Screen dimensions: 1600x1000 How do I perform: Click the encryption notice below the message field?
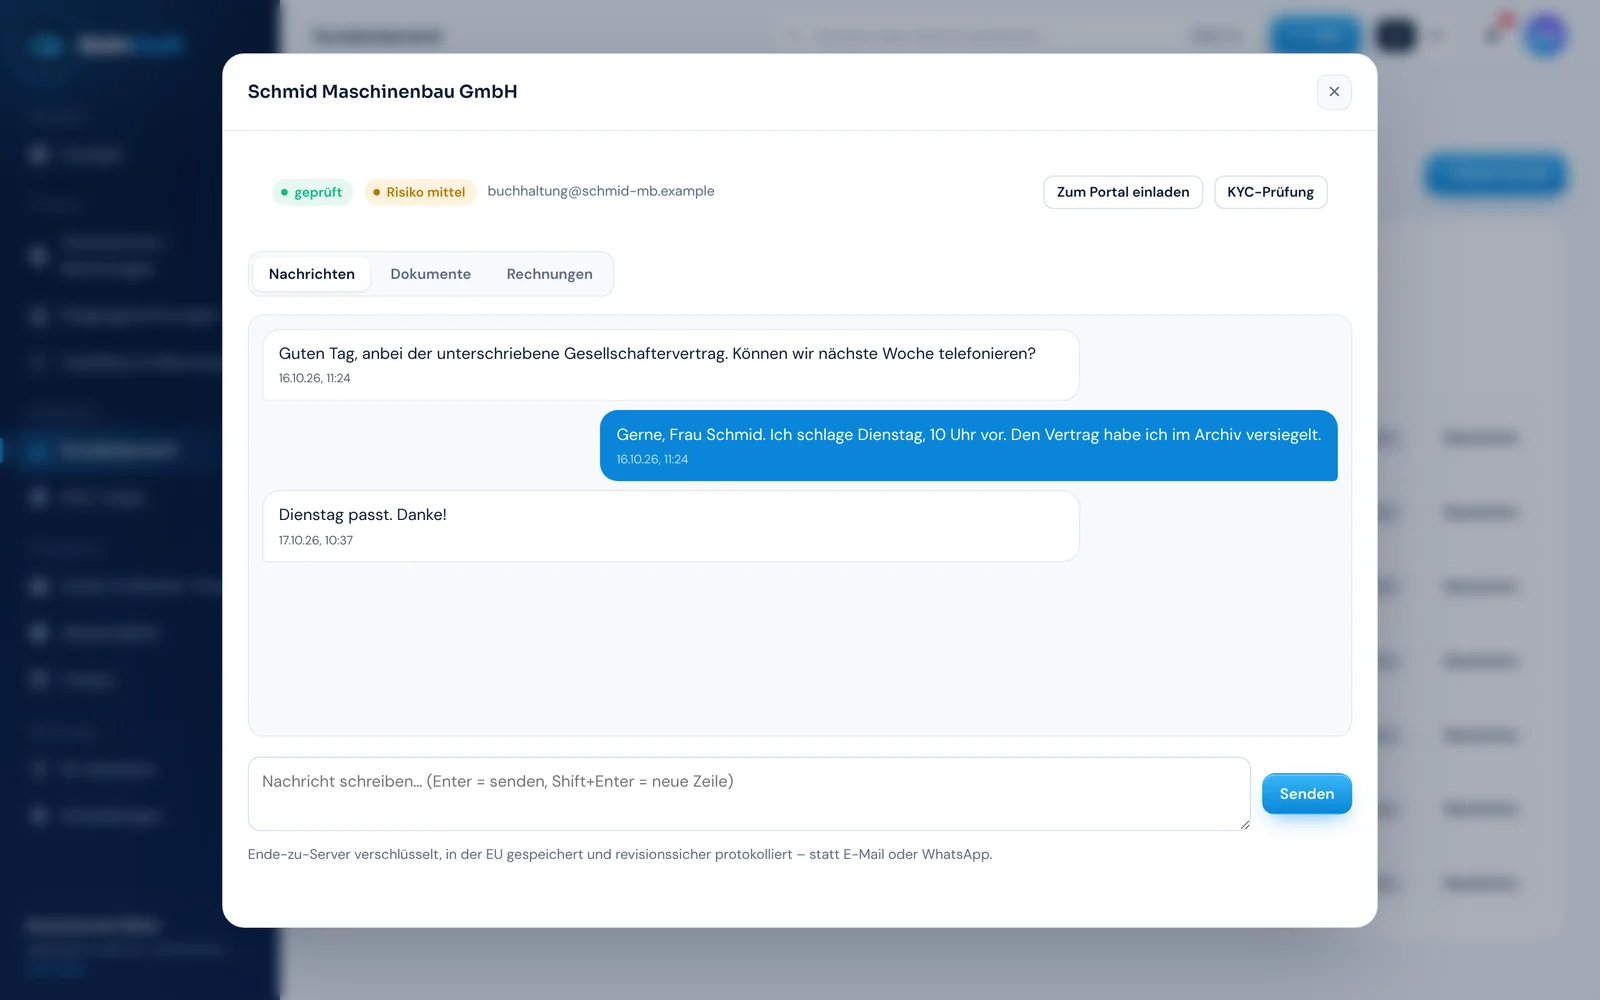620,854
